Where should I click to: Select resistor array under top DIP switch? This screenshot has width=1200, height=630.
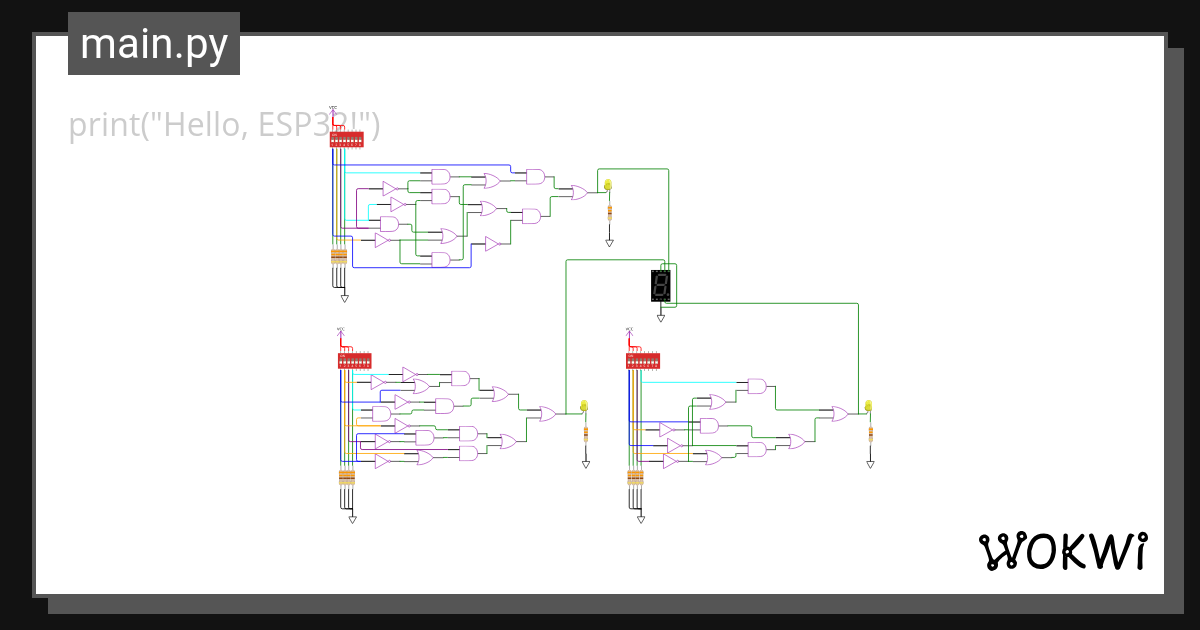point(339,257)
